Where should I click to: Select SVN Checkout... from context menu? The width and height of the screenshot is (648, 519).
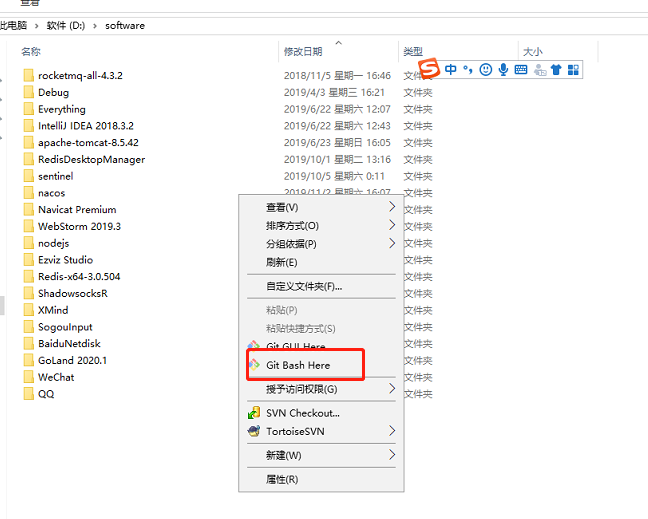pyautogui.click(x=302, y=412)
